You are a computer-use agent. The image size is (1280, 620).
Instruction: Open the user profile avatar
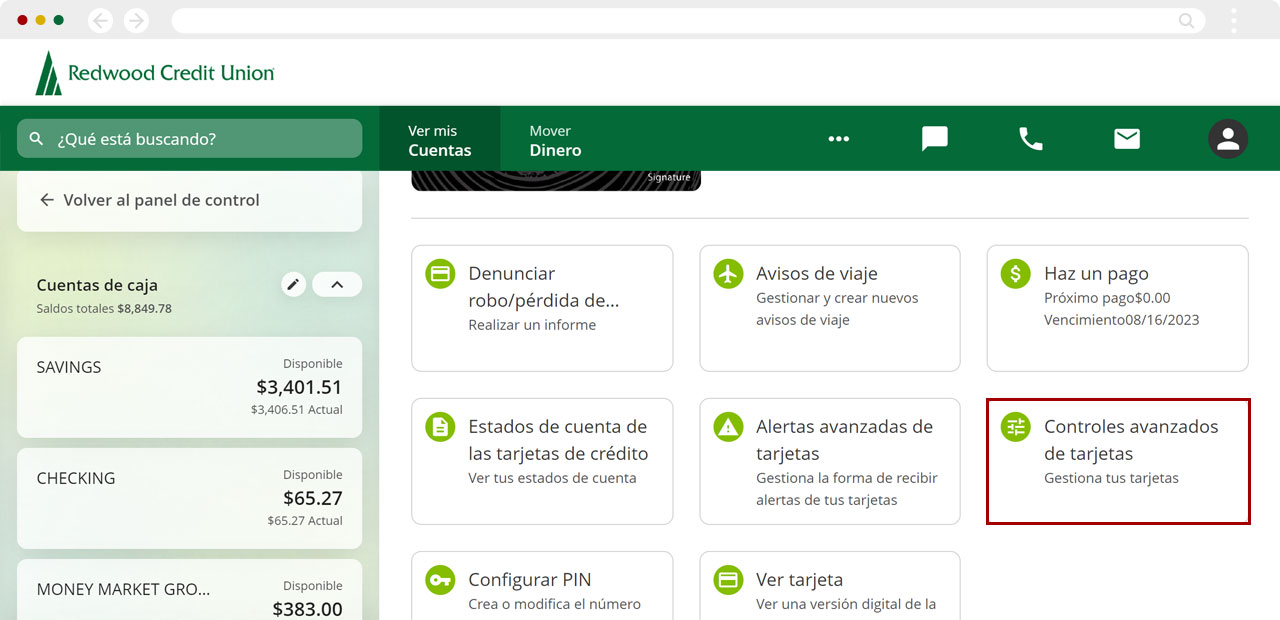click(x=1227, y=139)
